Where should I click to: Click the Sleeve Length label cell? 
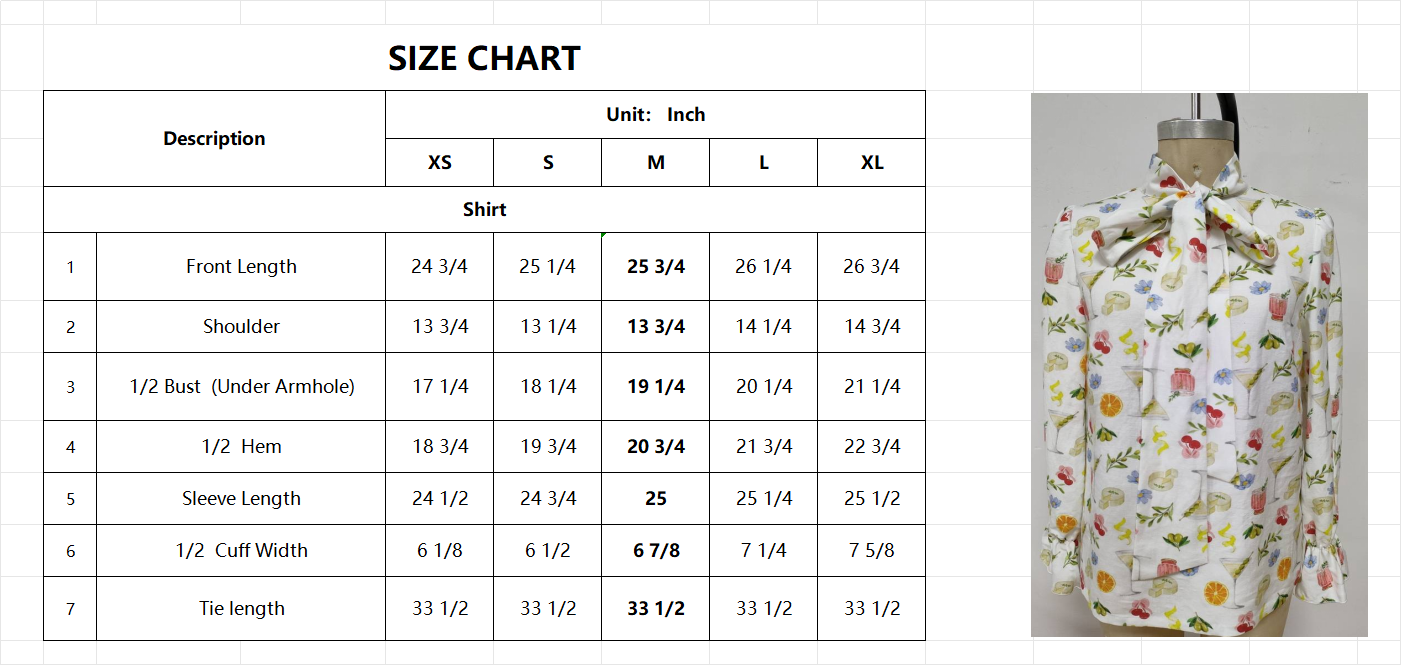tap(241, 499)
